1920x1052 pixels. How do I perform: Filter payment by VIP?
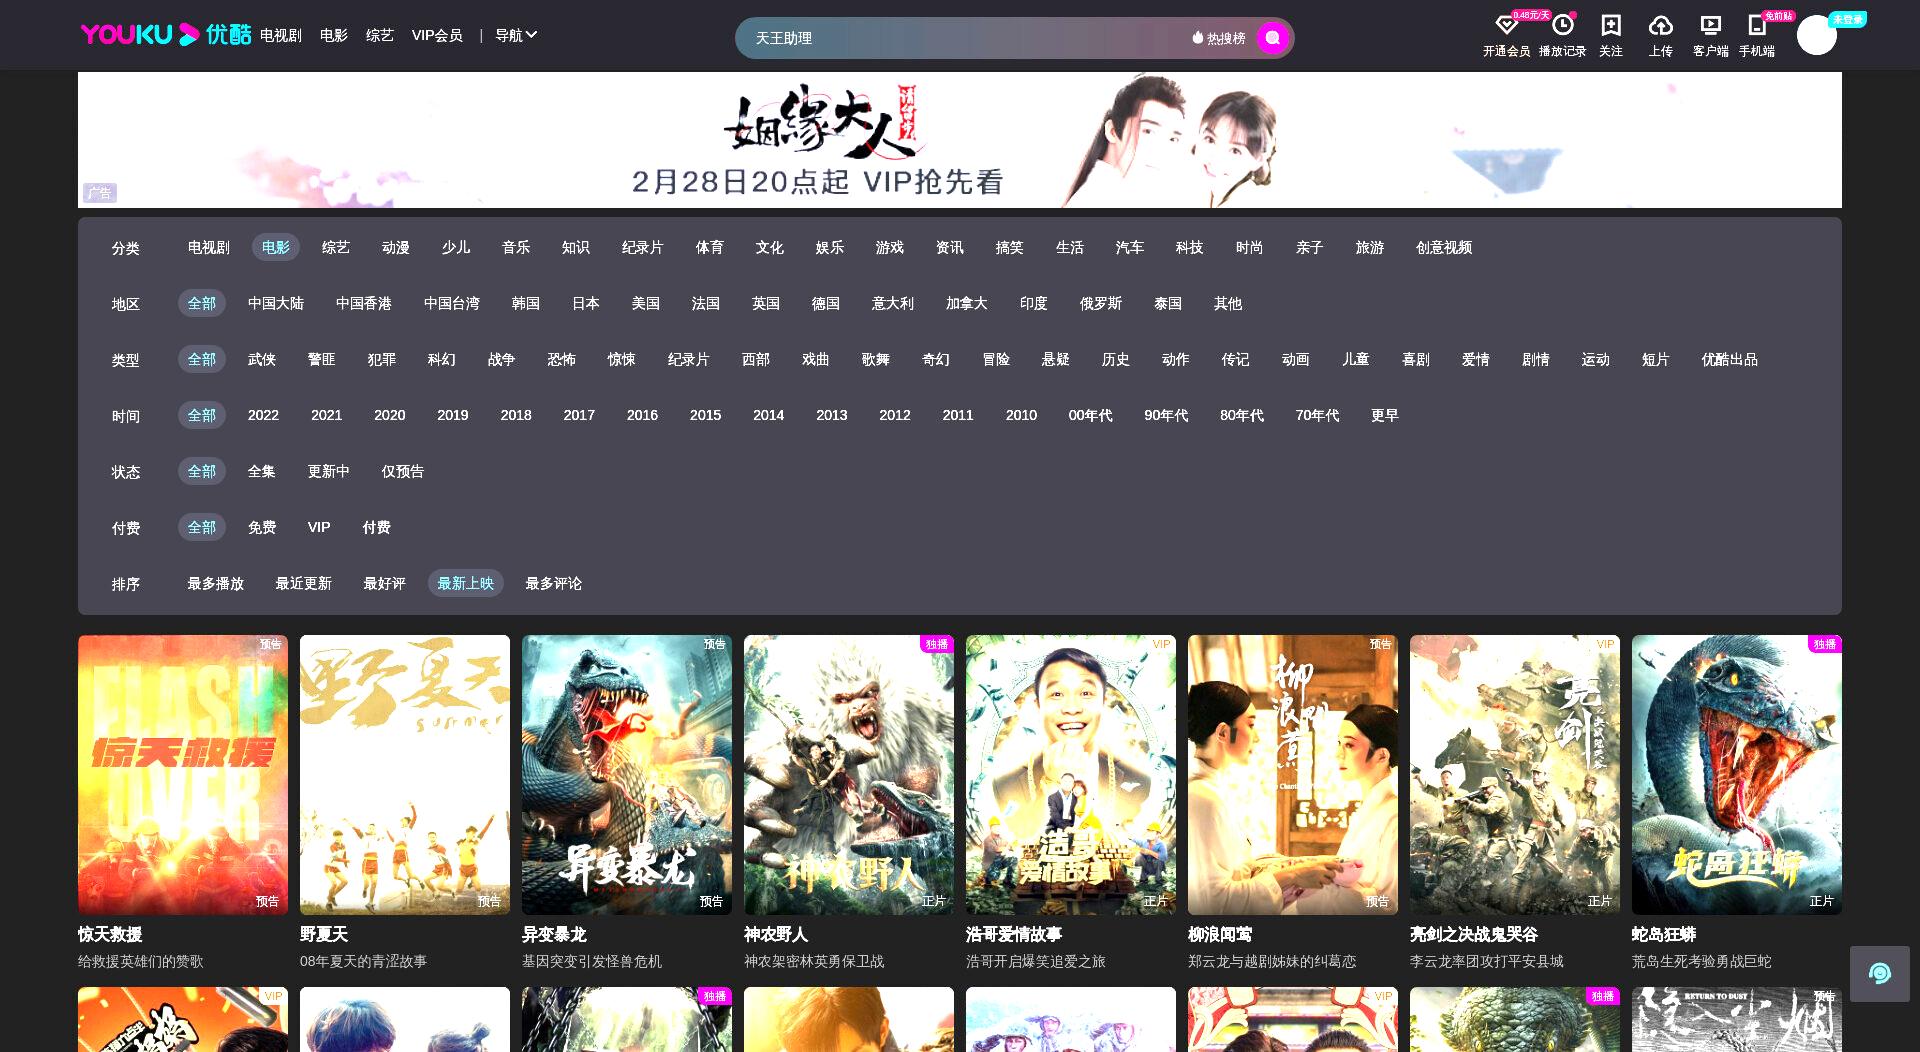pos(318,527)
